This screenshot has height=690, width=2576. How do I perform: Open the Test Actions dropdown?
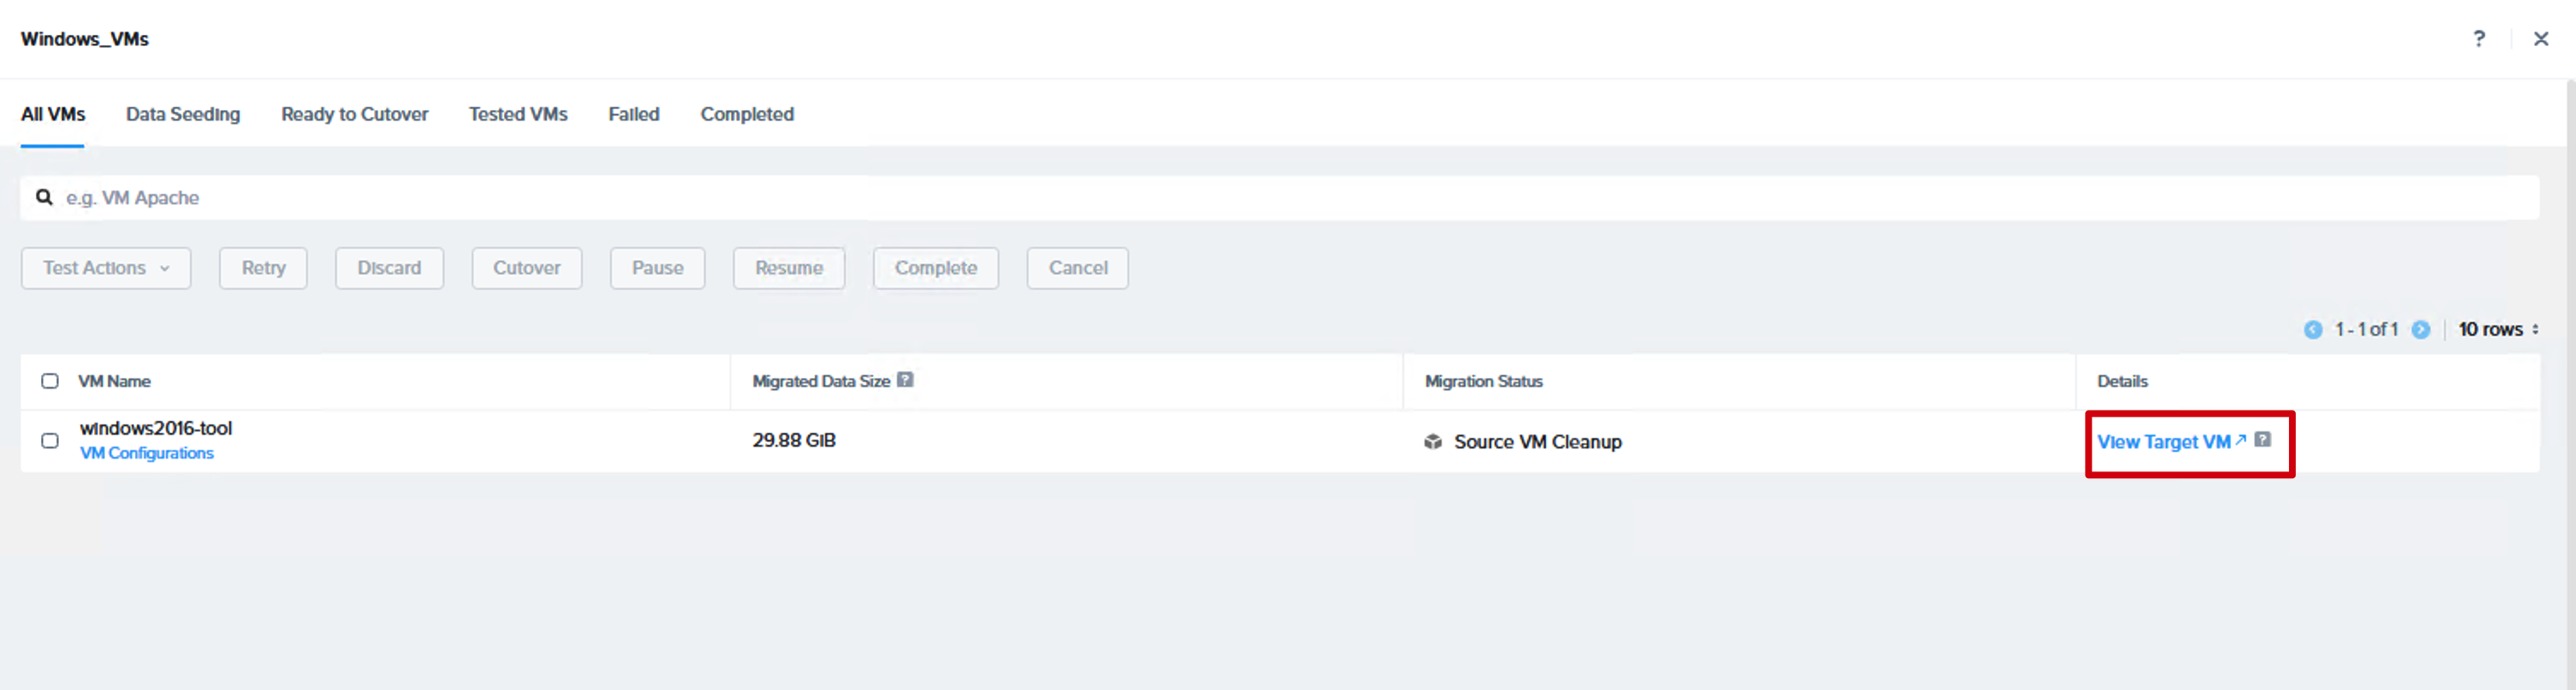tap(106, 268)
